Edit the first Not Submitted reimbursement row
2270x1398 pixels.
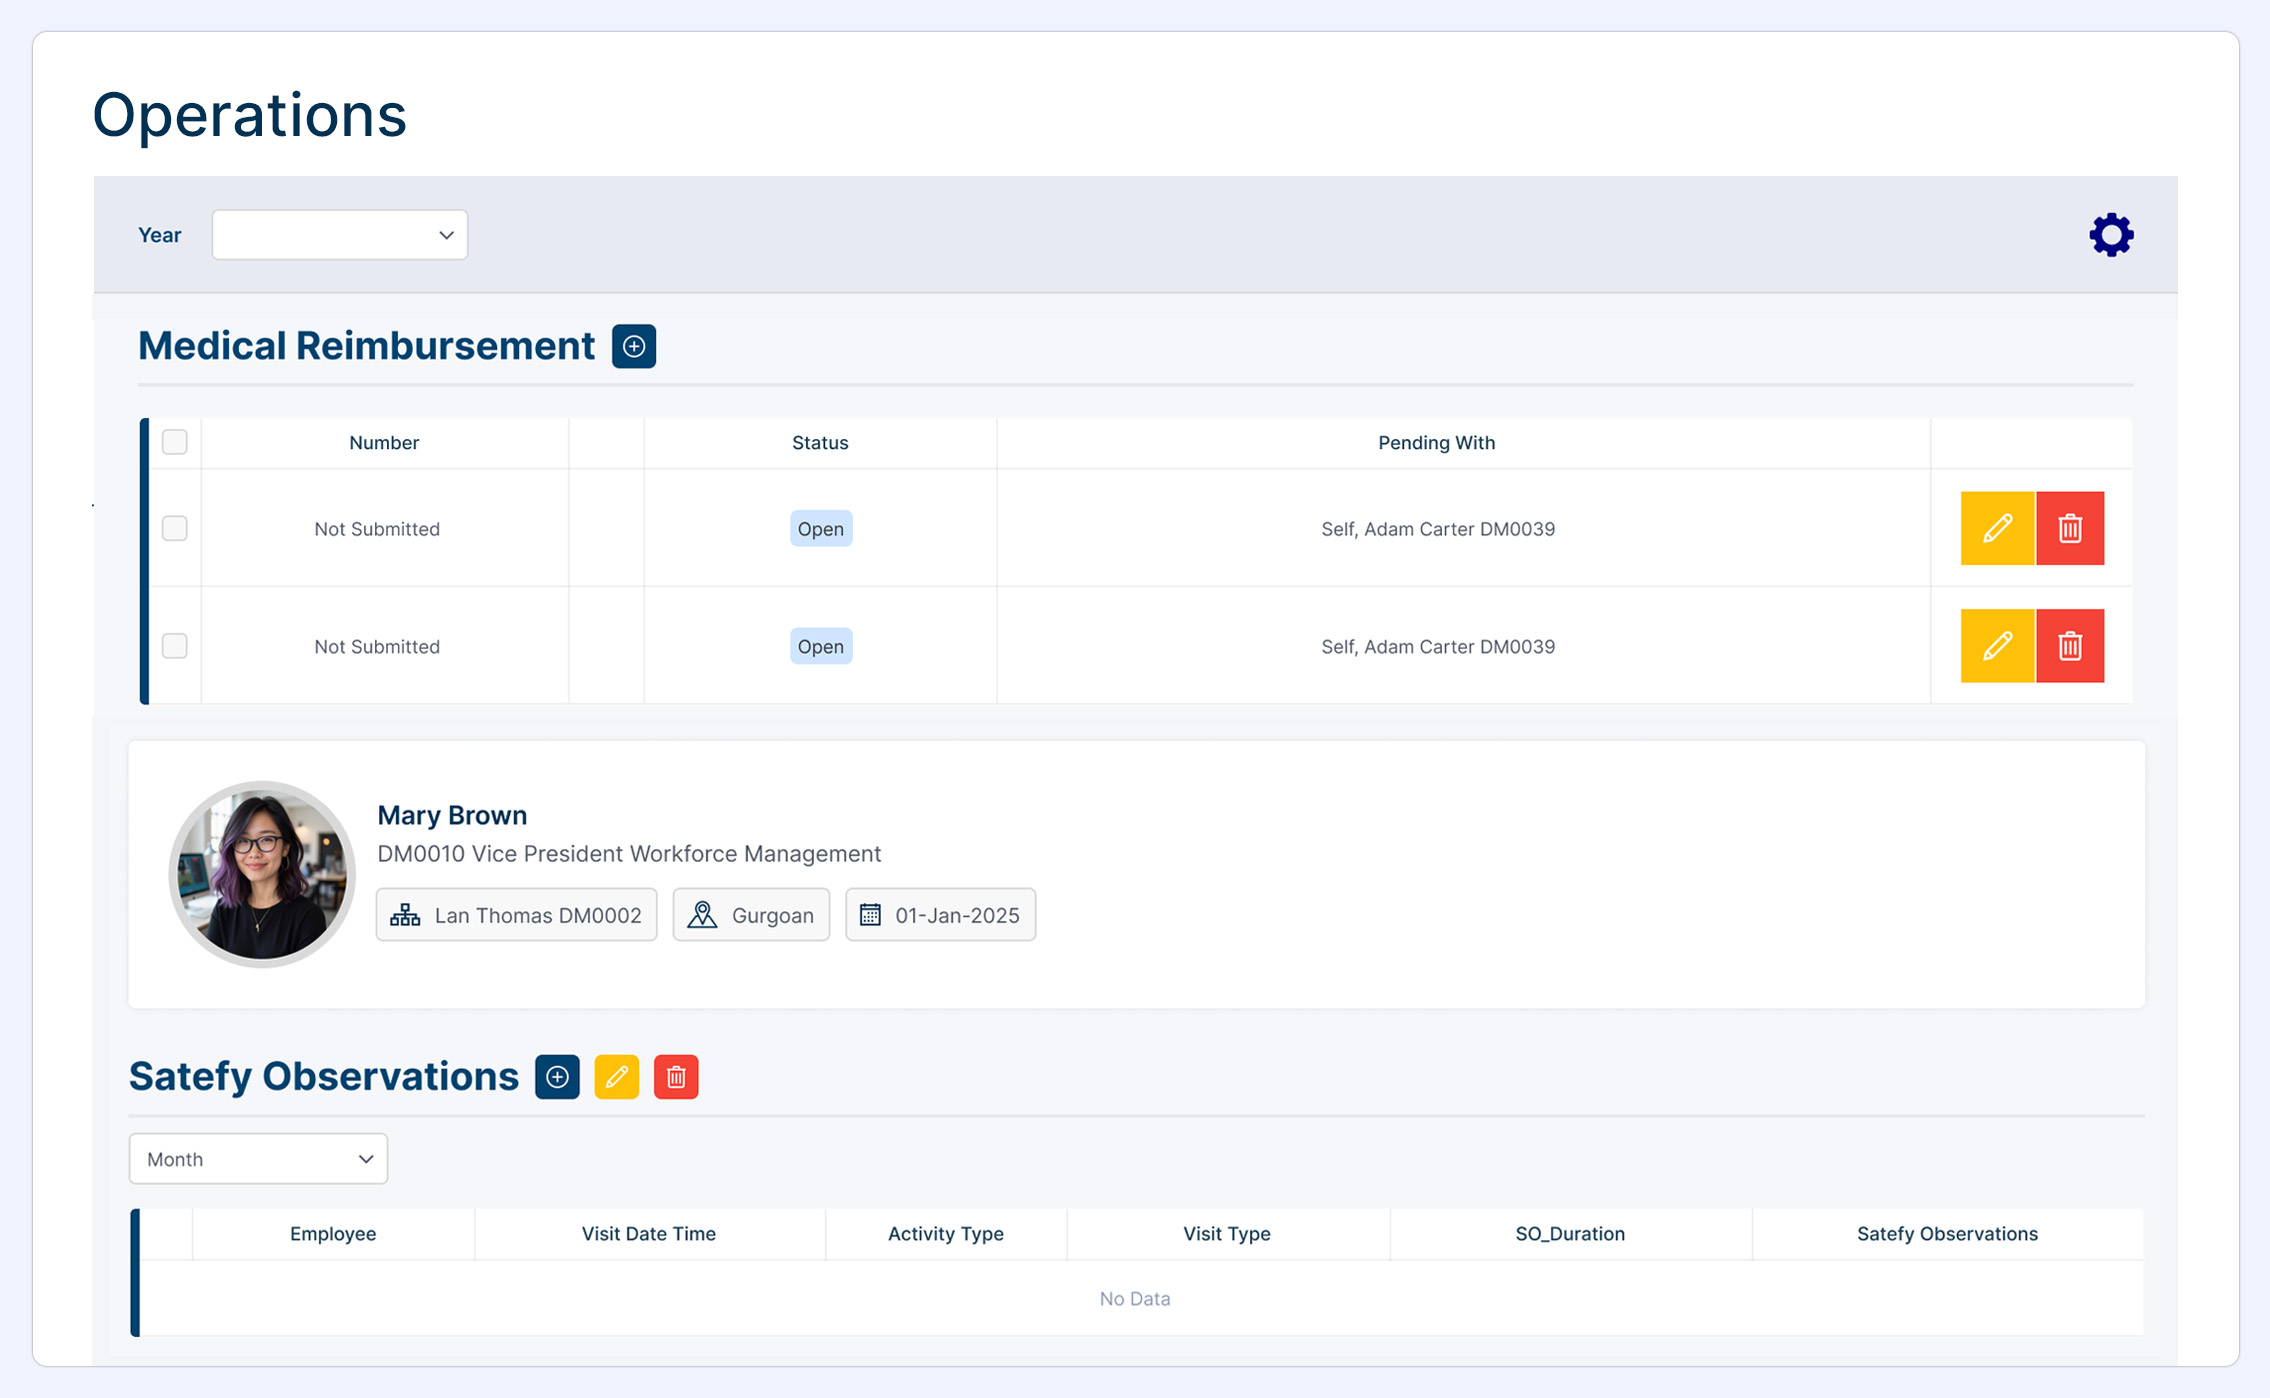(1996, 528)
